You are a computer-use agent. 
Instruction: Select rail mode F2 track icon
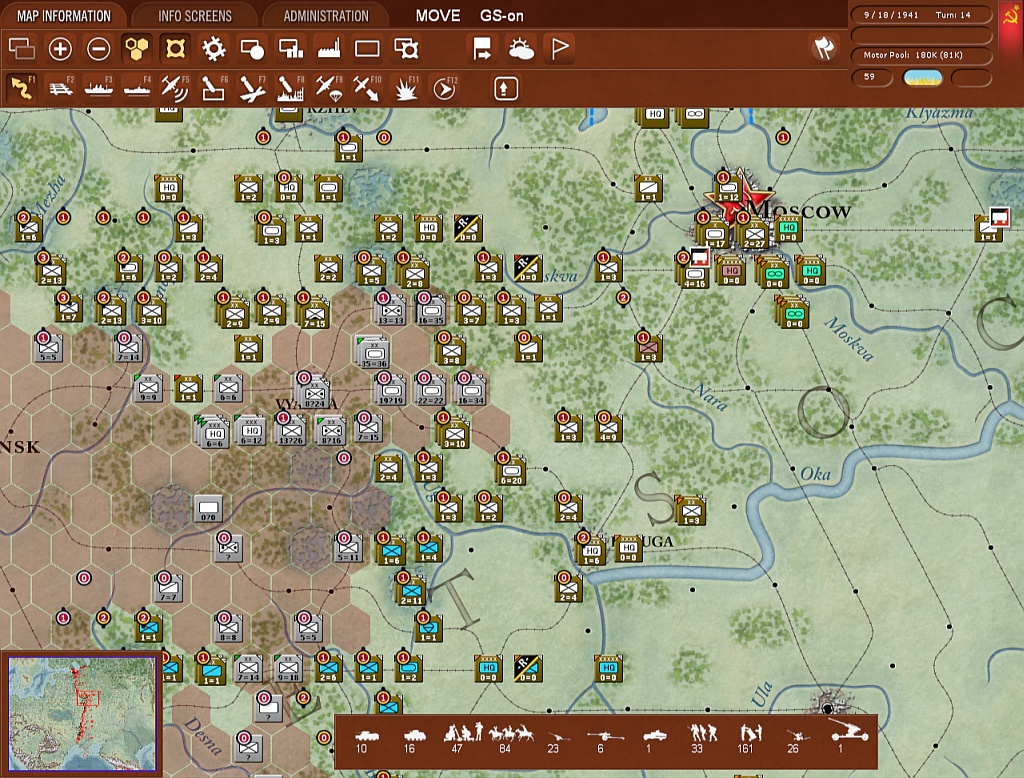click(60, 88)
